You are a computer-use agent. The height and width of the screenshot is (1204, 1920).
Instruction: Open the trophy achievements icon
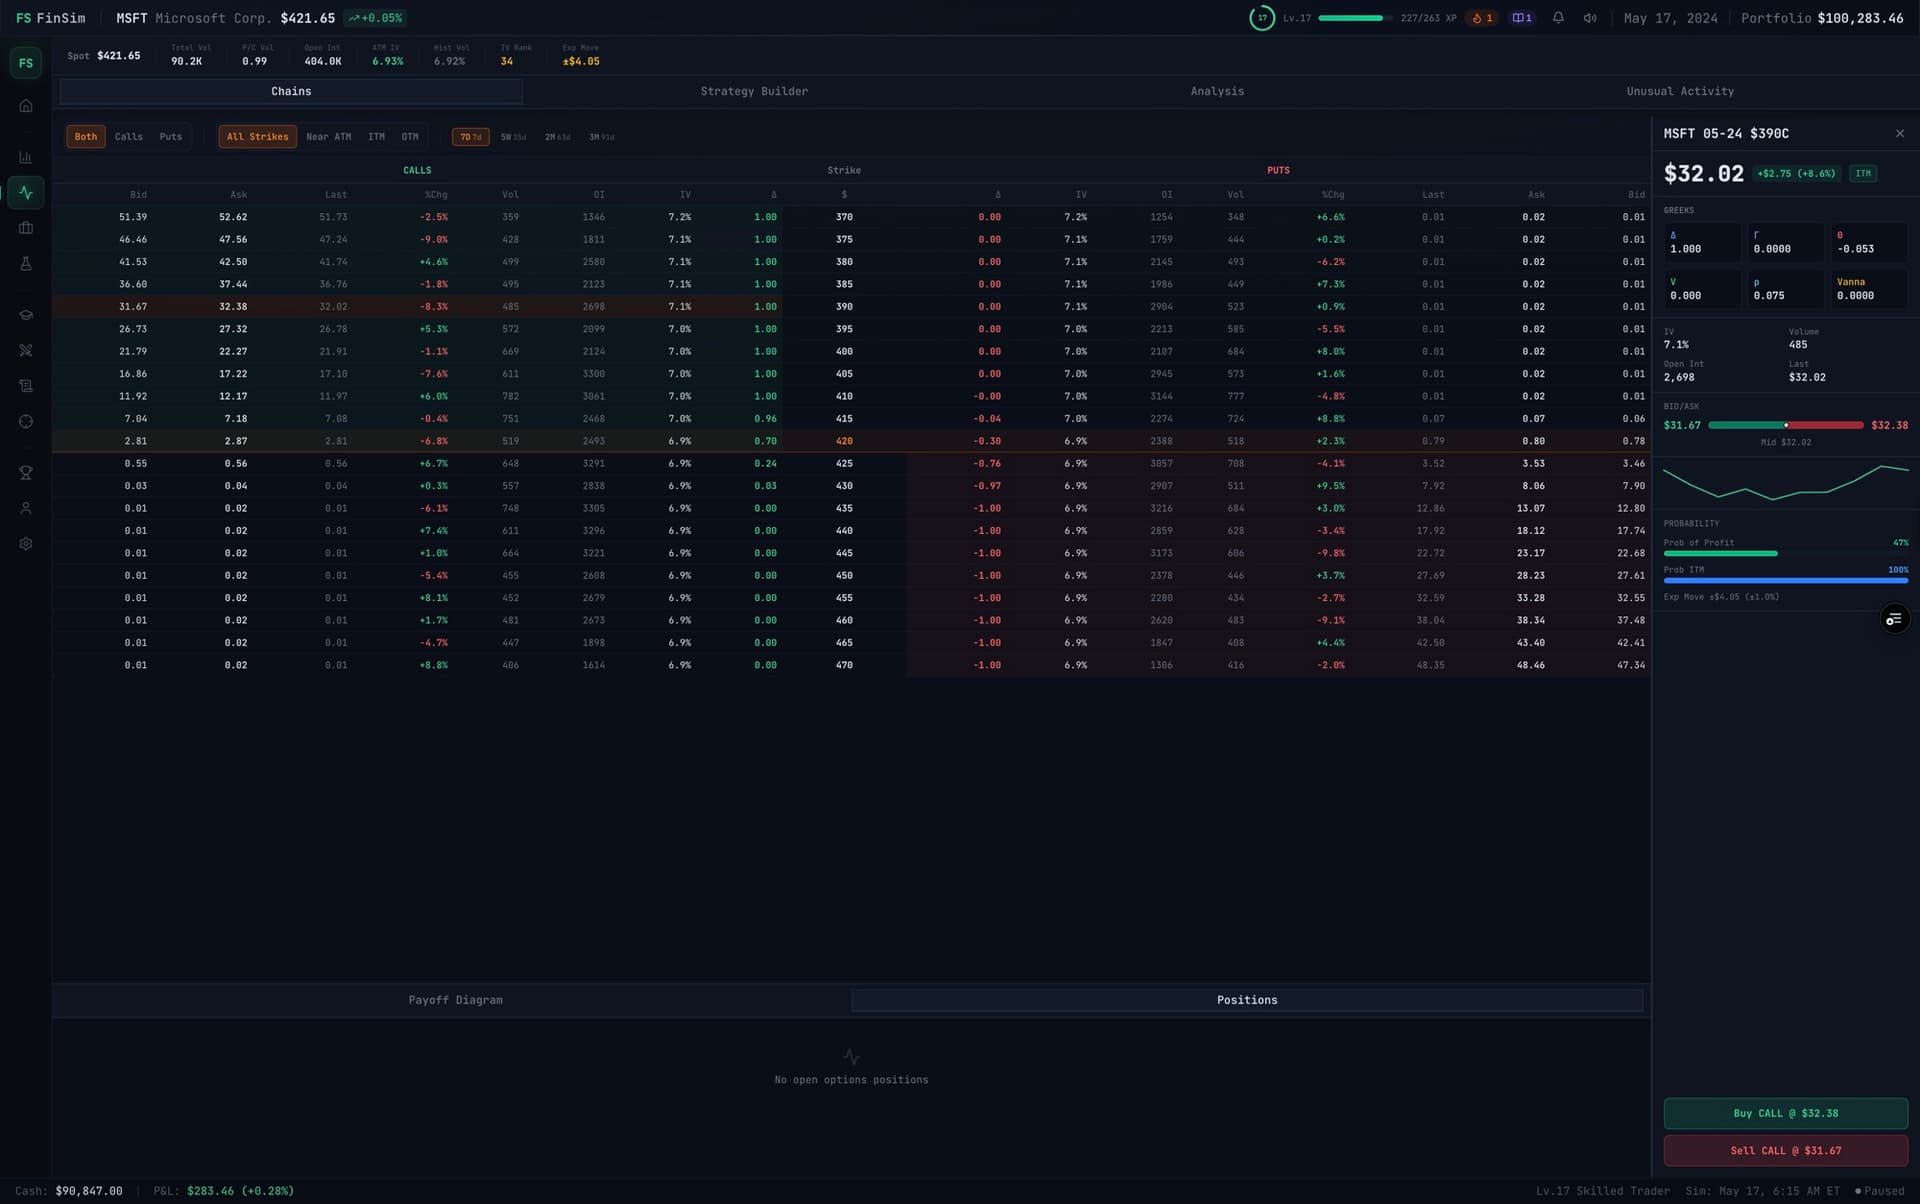26,473
